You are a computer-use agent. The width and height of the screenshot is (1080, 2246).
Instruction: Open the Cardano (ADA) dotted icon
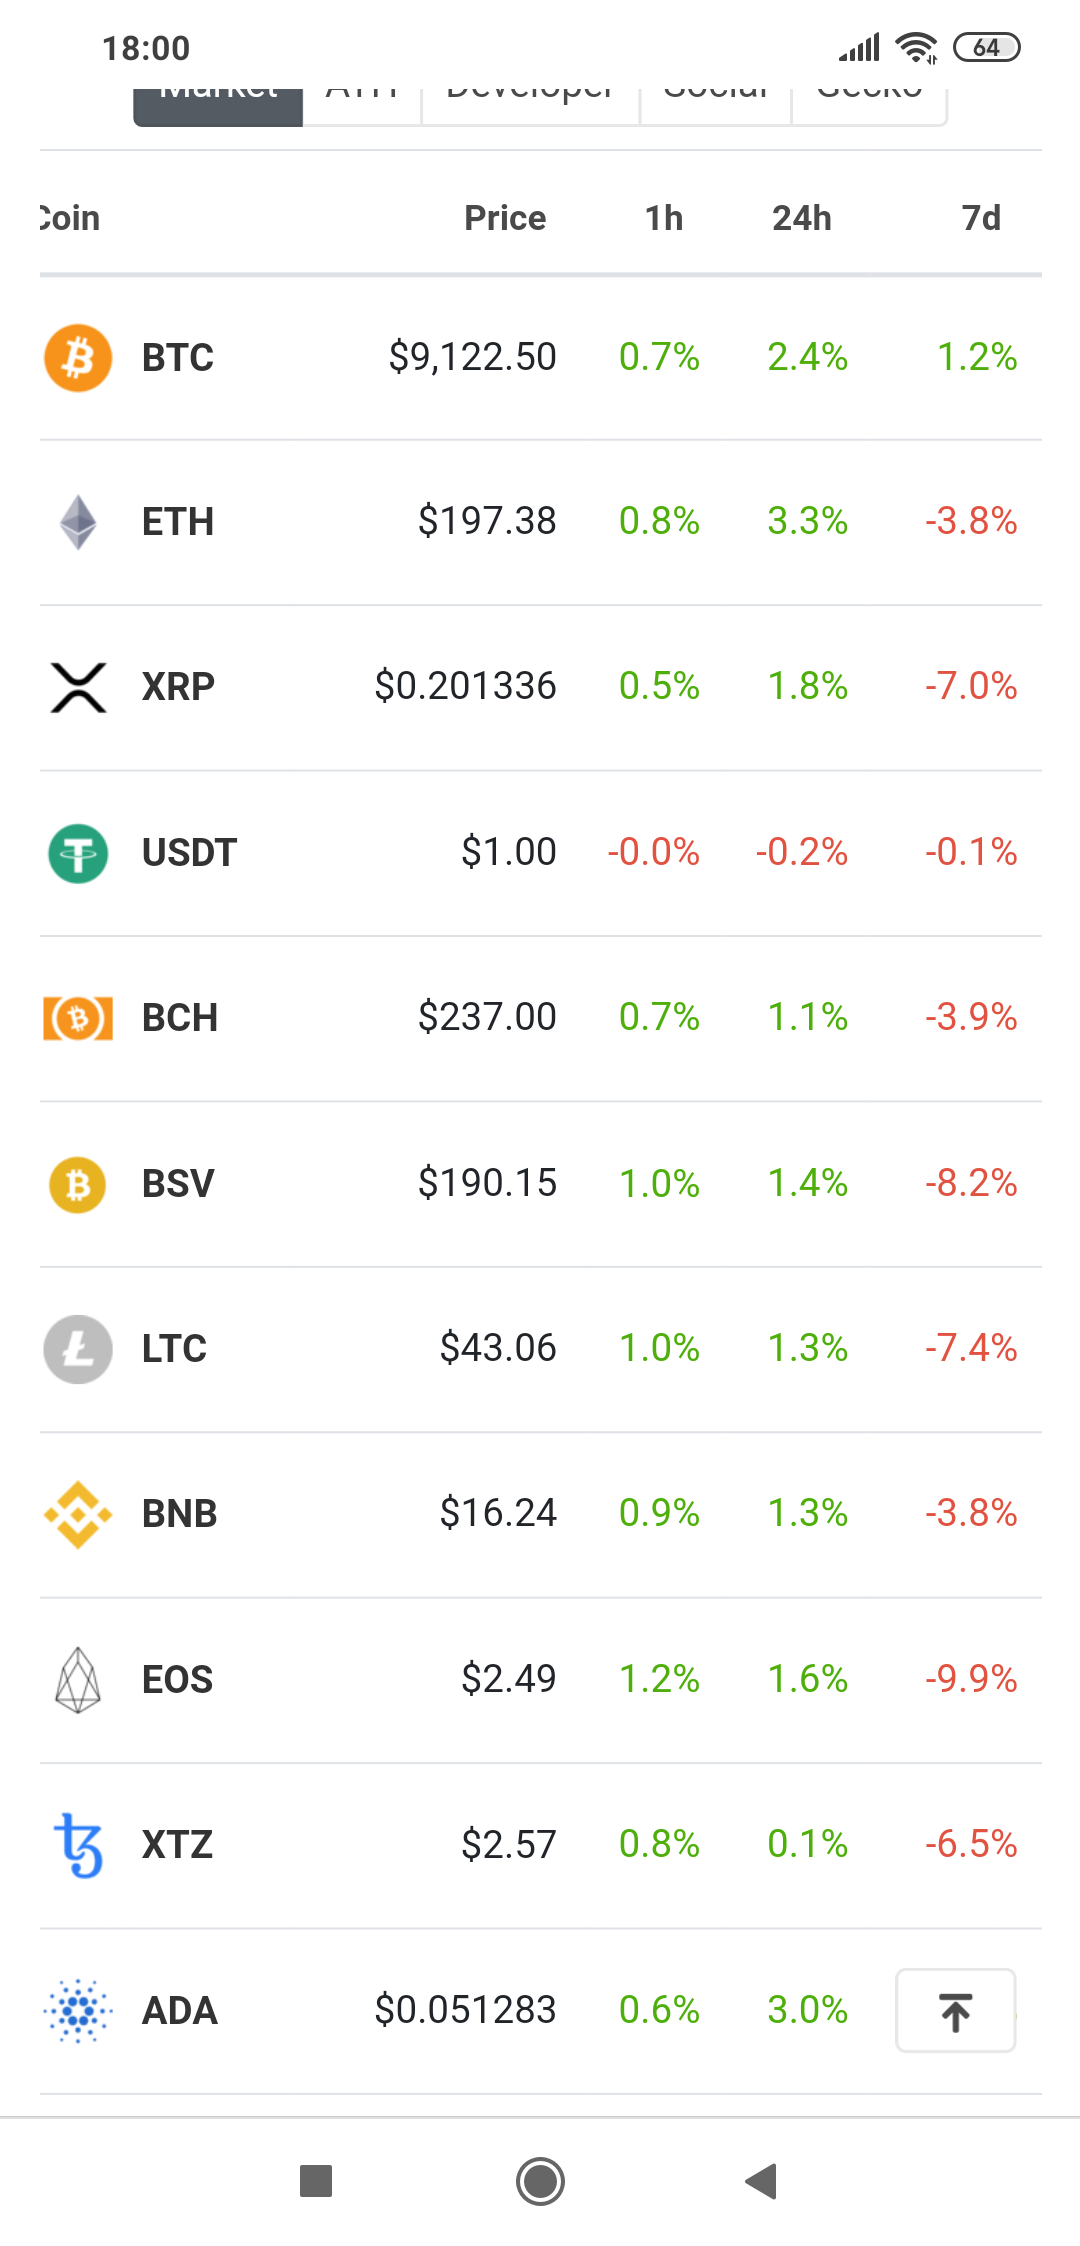[78, 2010]
